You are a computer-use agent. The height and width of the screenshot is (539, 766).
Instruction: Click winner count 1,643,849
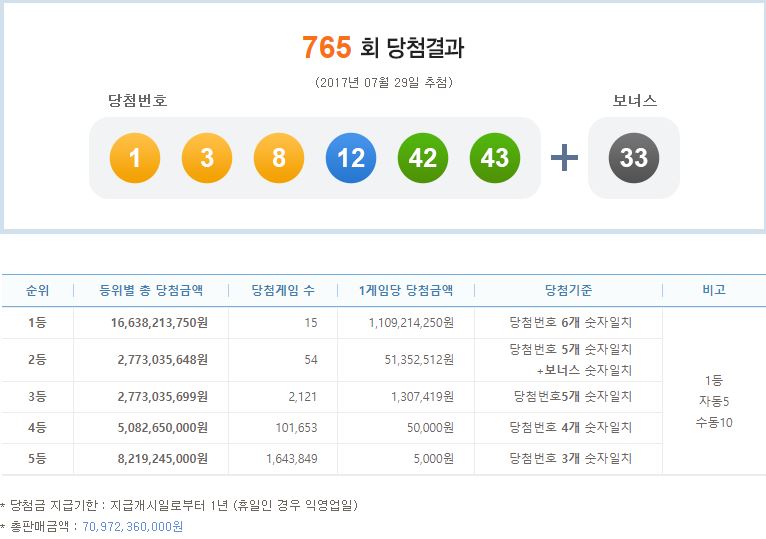coord(292,458)
